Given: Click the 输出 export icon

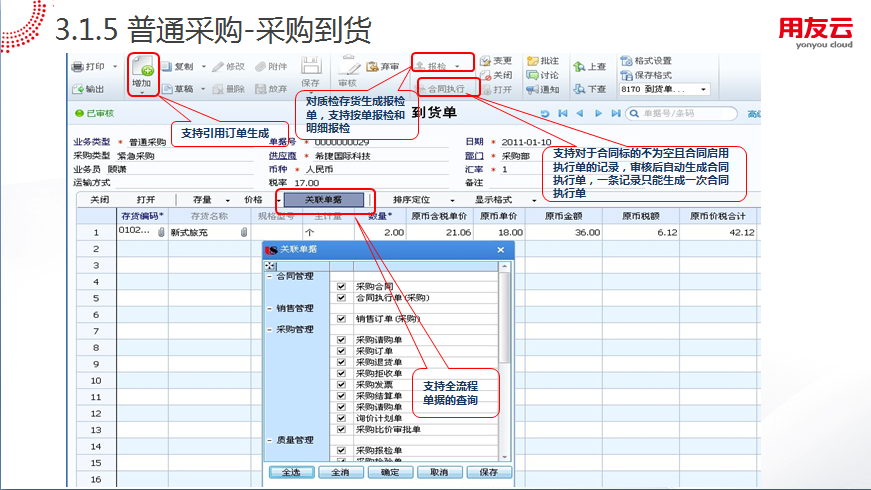Looking at the screenshot, I should [x=78, y=89].
